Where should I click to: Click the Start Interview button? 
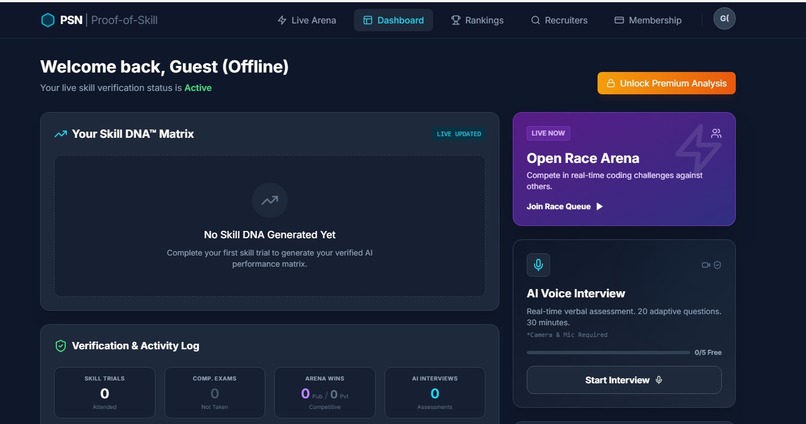point(624,380)
